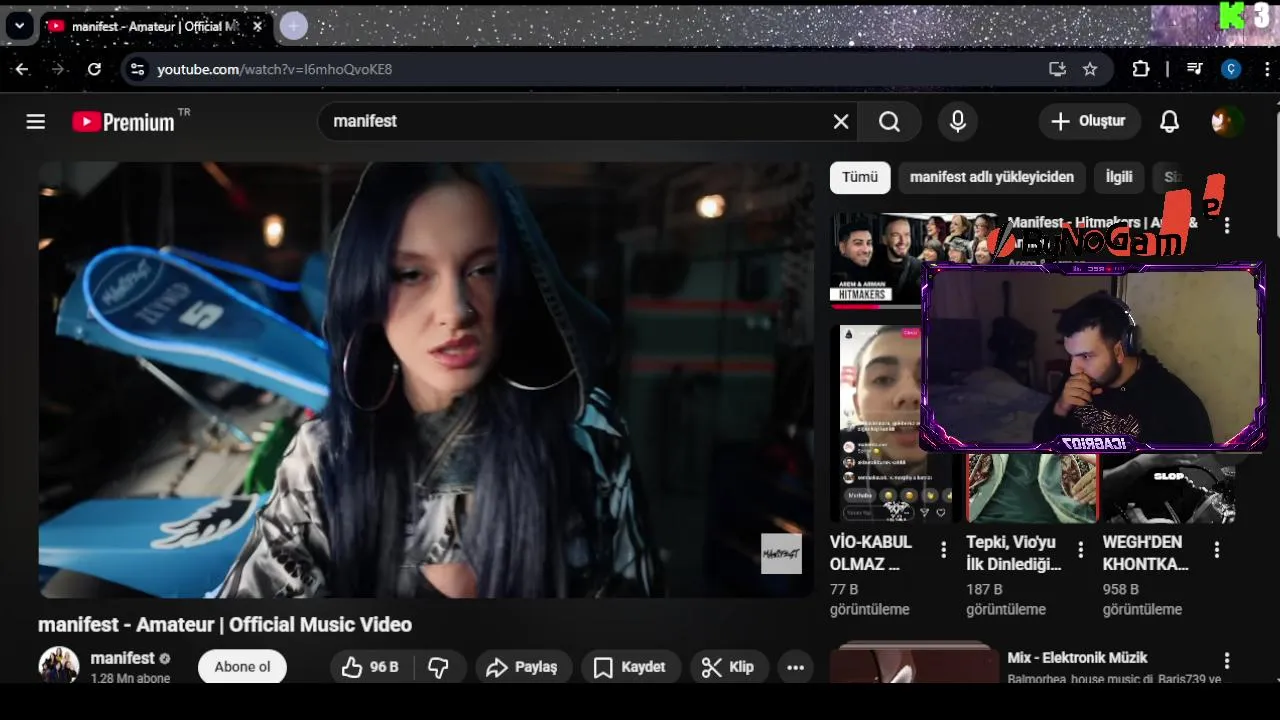Bookmark this page with star icon
Image resolution: width=1280 pixels, height=720 pixels.
1090,69
